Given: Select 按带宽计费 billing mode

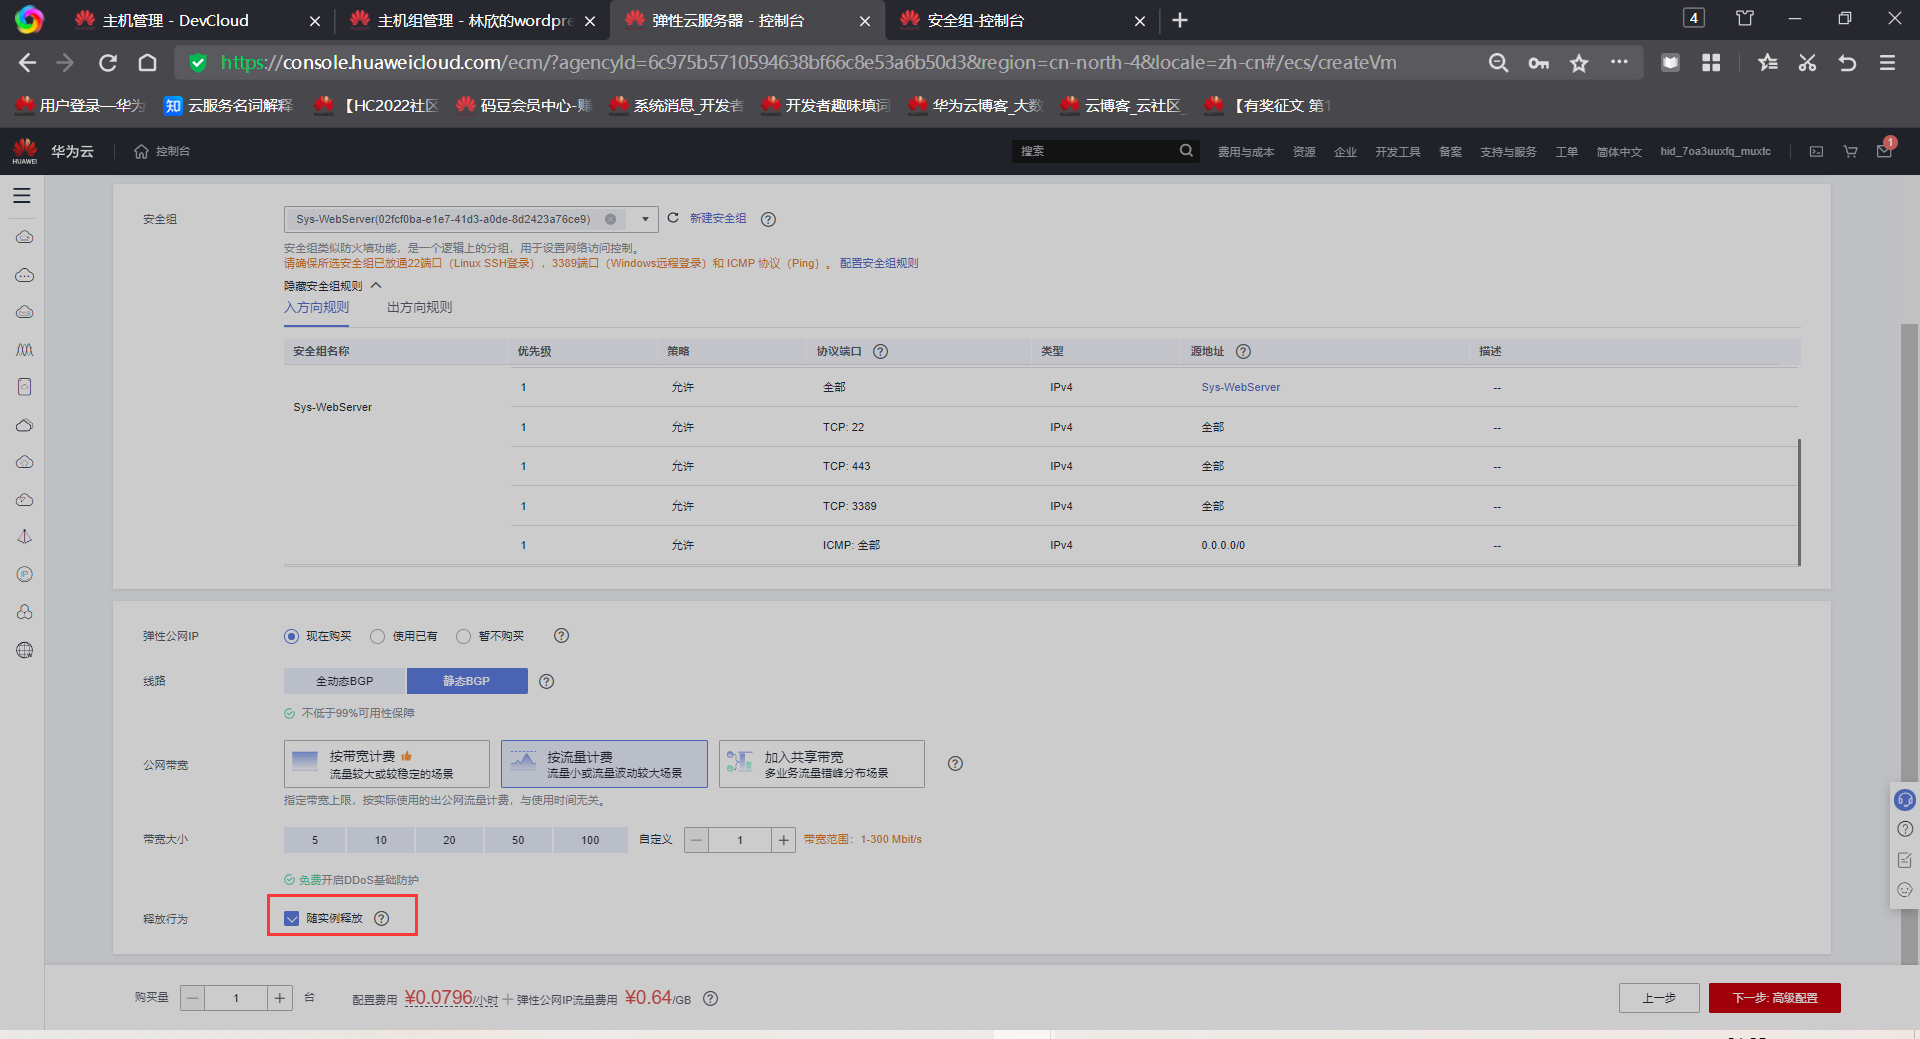Looking at the screenshot, I should (387, 764).
